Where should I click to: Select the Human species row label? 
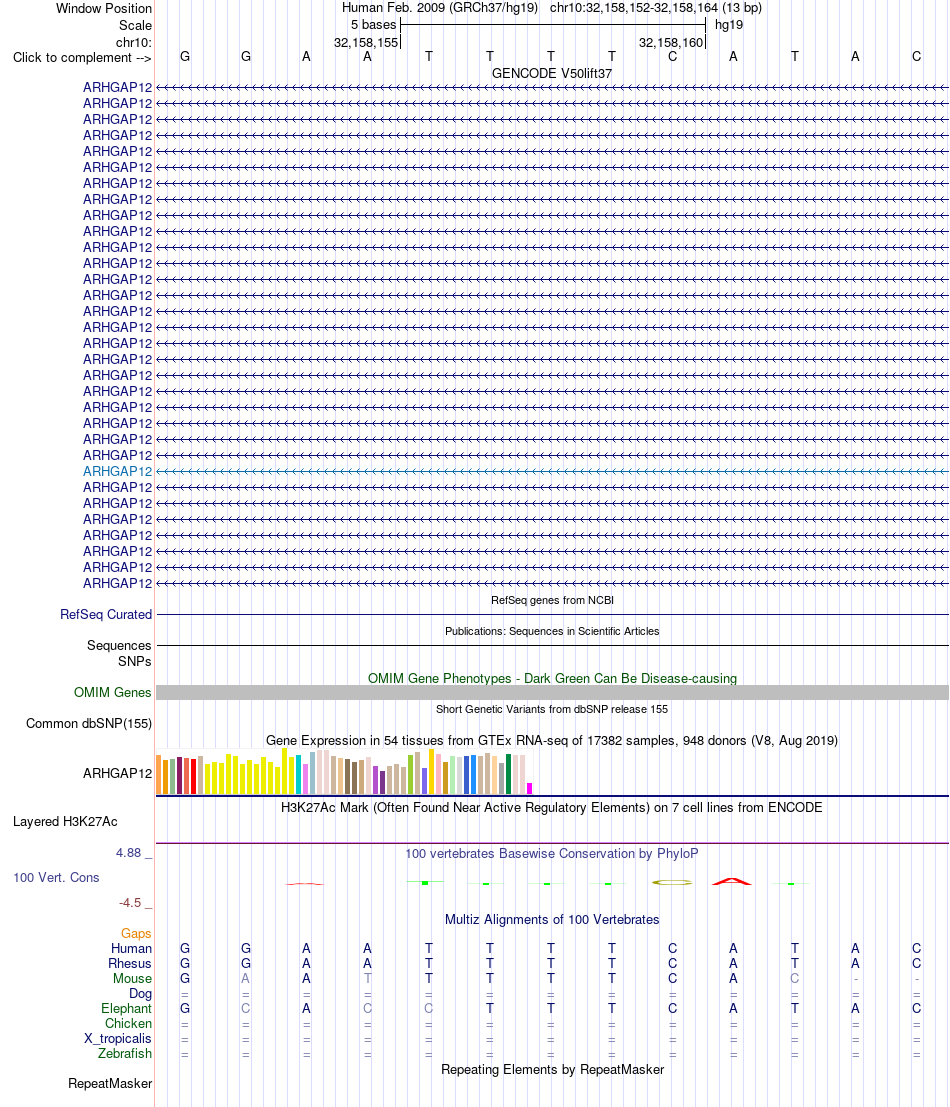click(131, 948)
